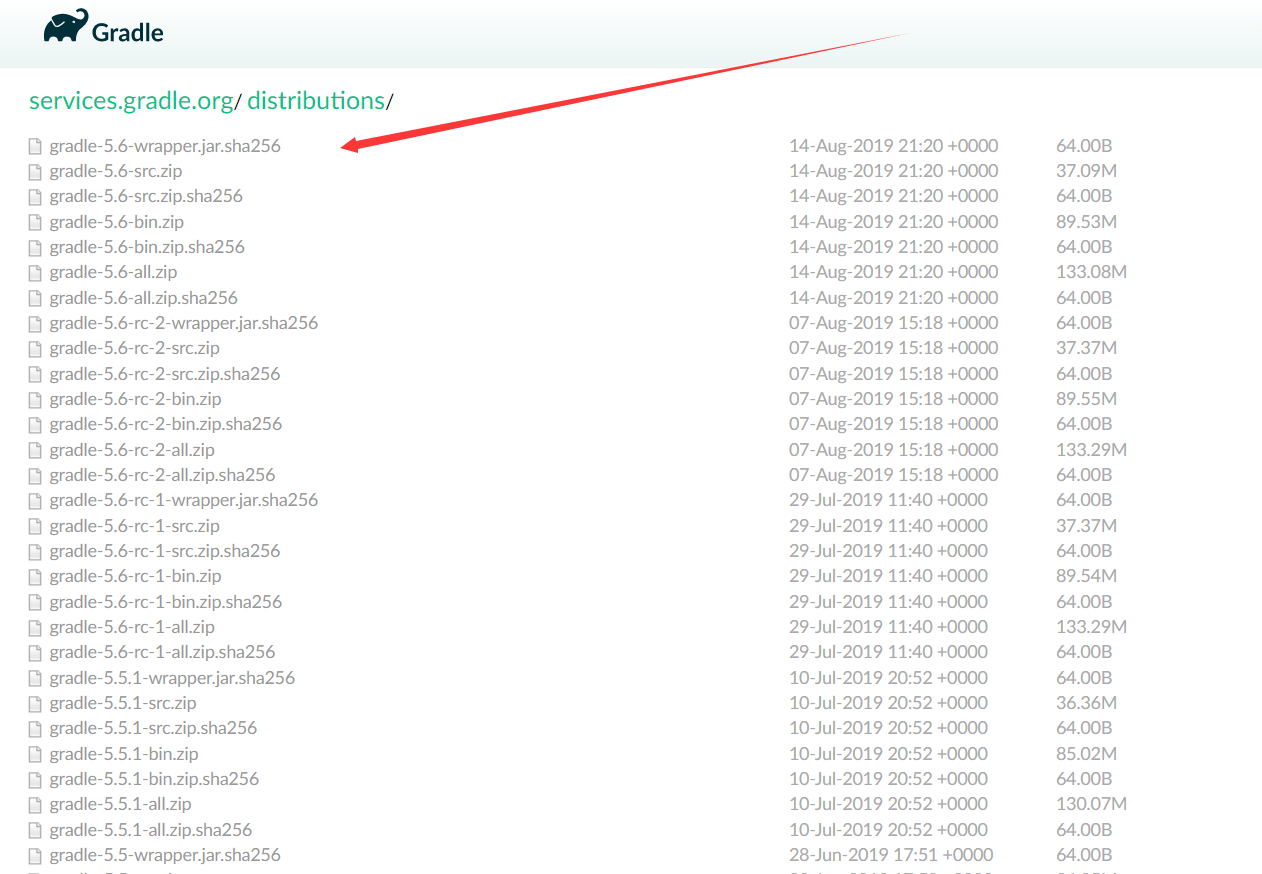Open the gradle-5.6-rc-2-wrapper.jar.sha256 link

point(184,323)
